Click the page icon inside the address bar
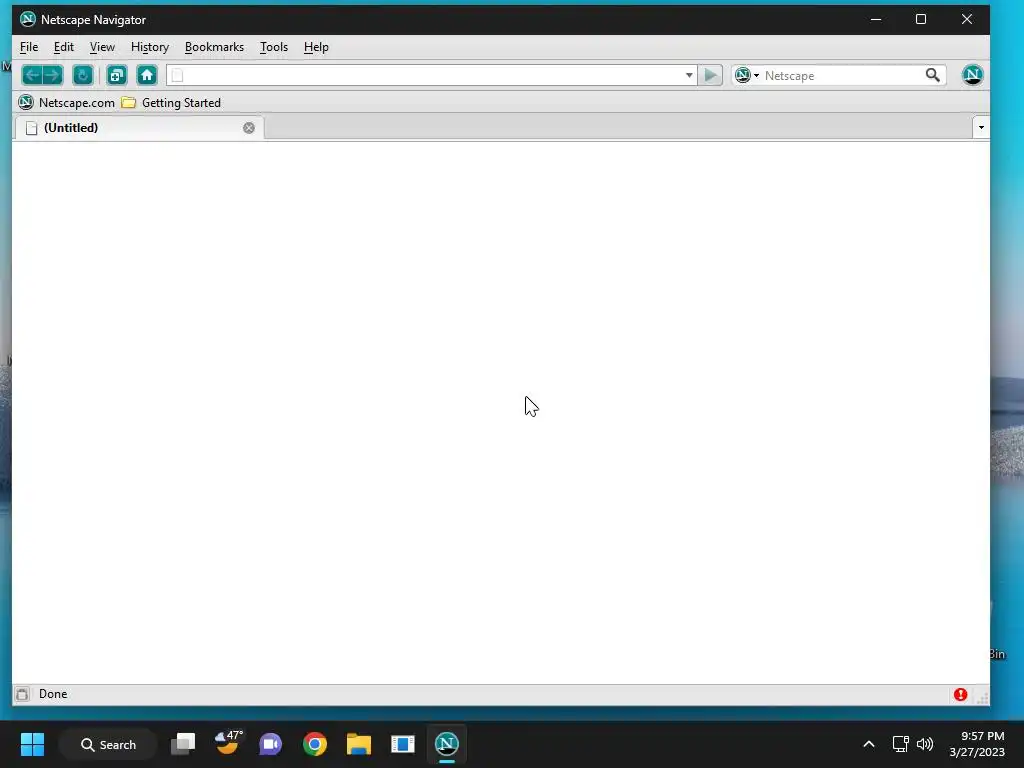 (x=178, y=75)
